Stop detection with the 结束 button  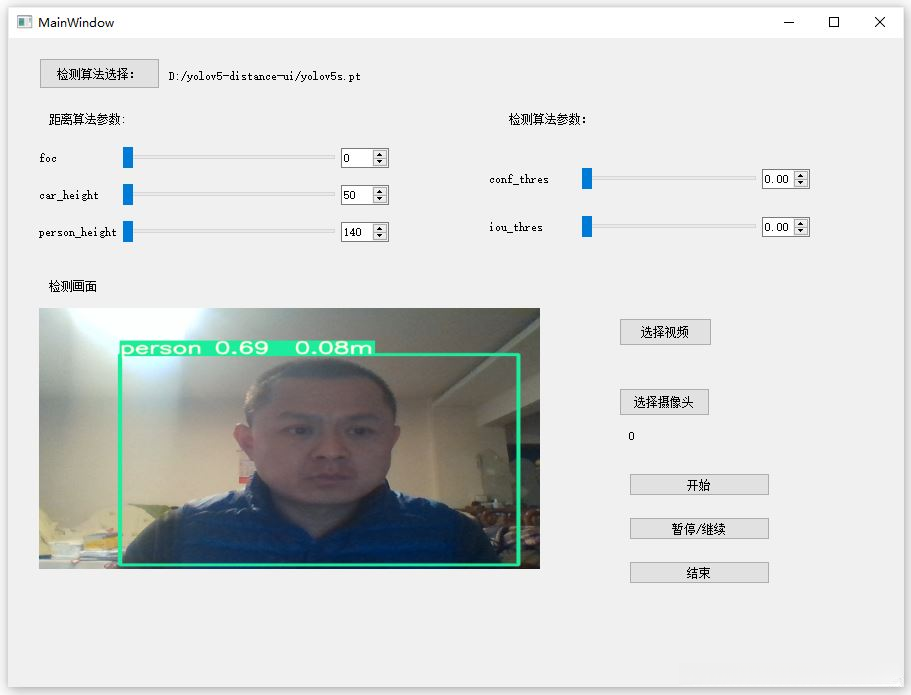pos(699,572)
